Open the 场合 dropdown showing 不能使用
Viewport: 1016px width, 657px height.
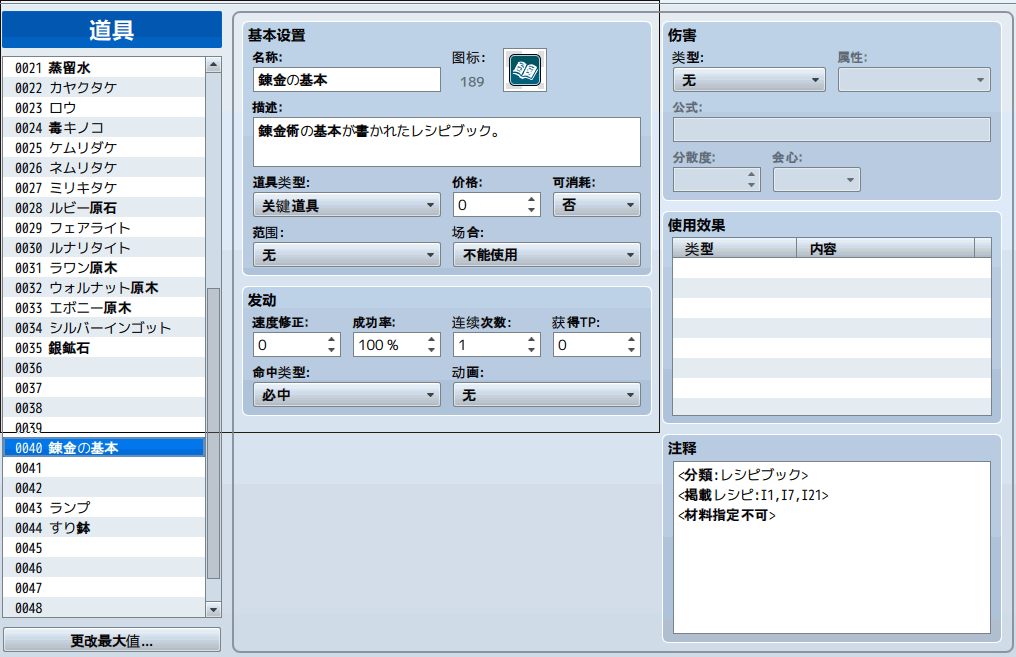547,255
